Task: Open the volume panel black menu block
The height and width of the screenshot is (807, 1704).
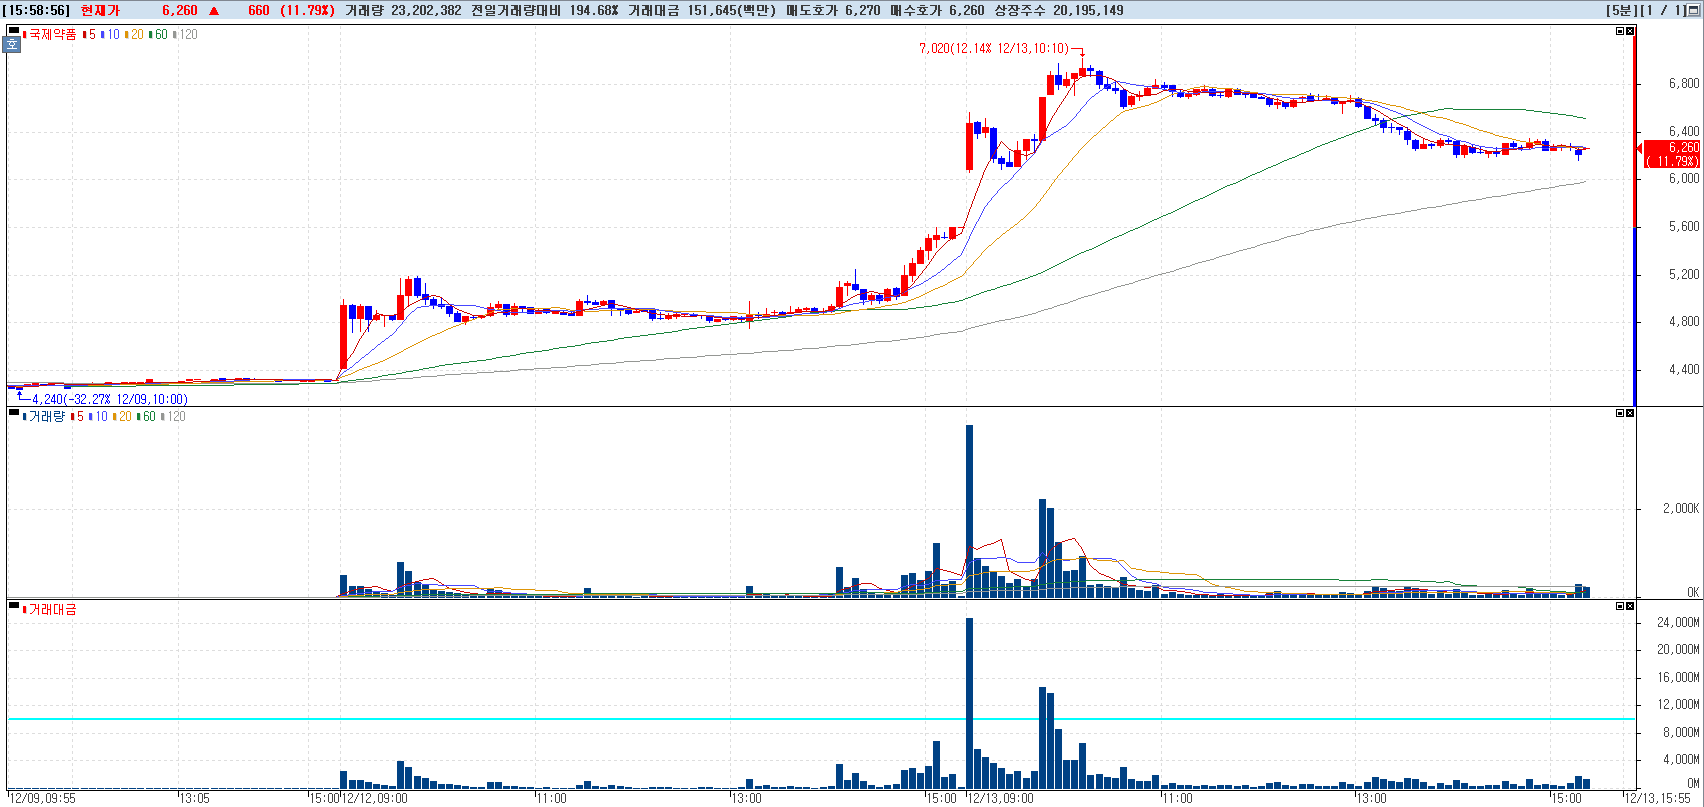Action: tap(13, 412)
